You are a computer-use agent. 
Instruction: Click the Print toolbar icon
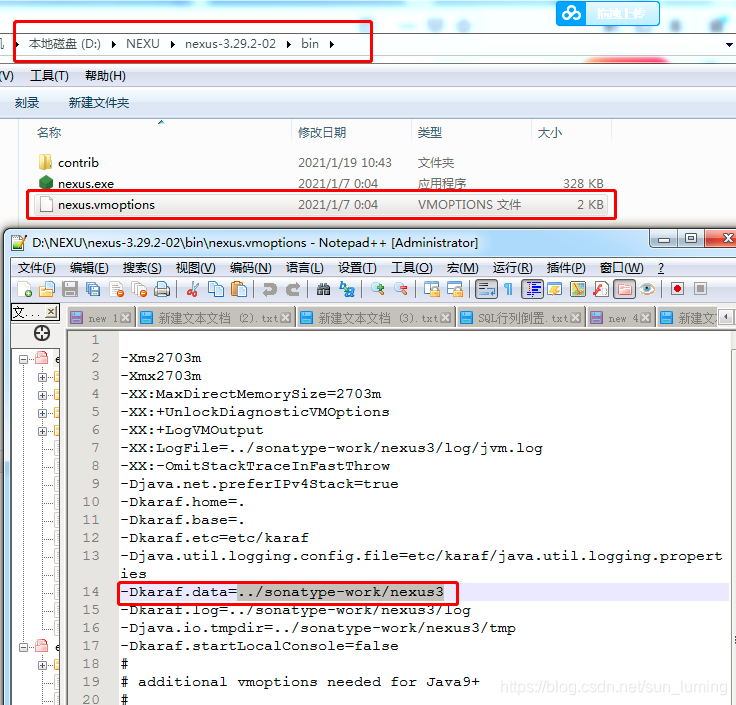pos(162,289)
